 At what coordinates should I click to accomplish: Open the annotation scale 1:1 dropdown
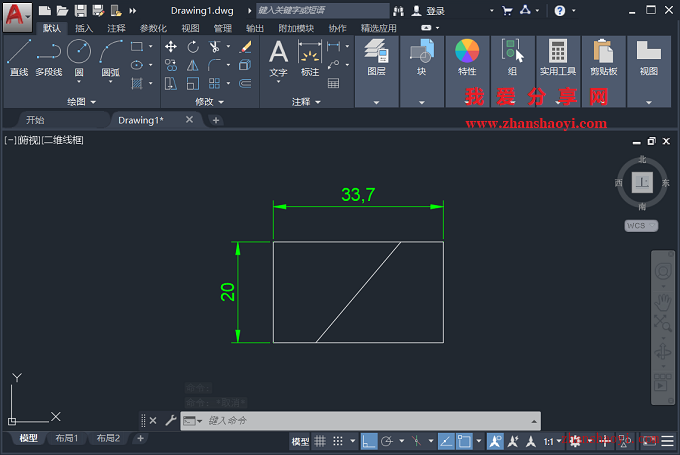(x=552, y=441)
